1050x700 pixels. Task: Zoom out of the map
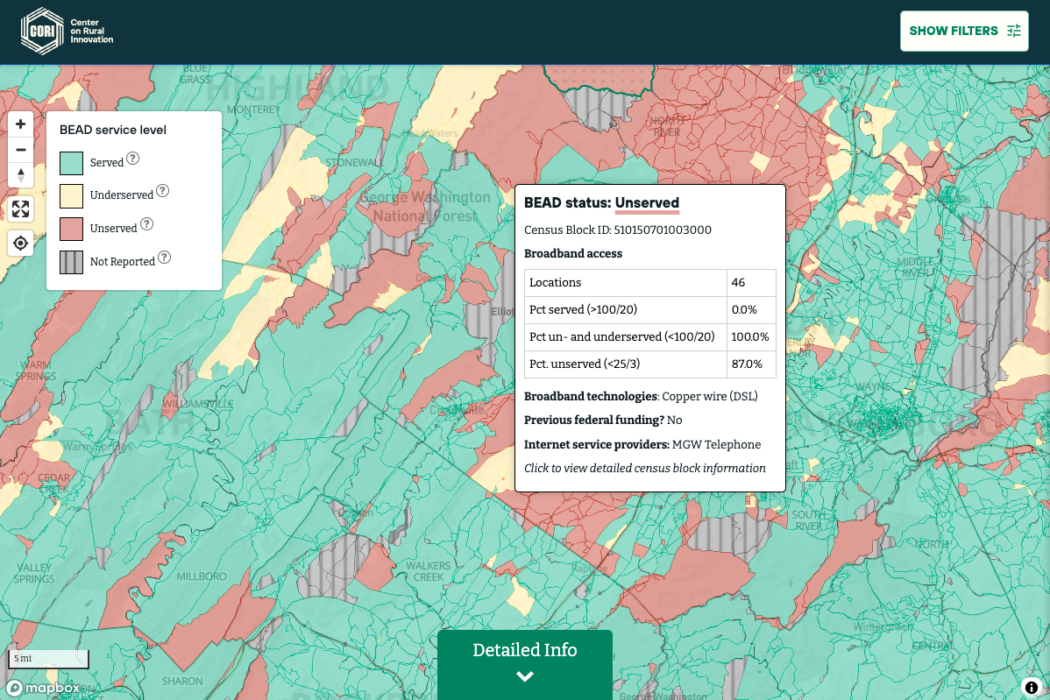pos(20,149)
